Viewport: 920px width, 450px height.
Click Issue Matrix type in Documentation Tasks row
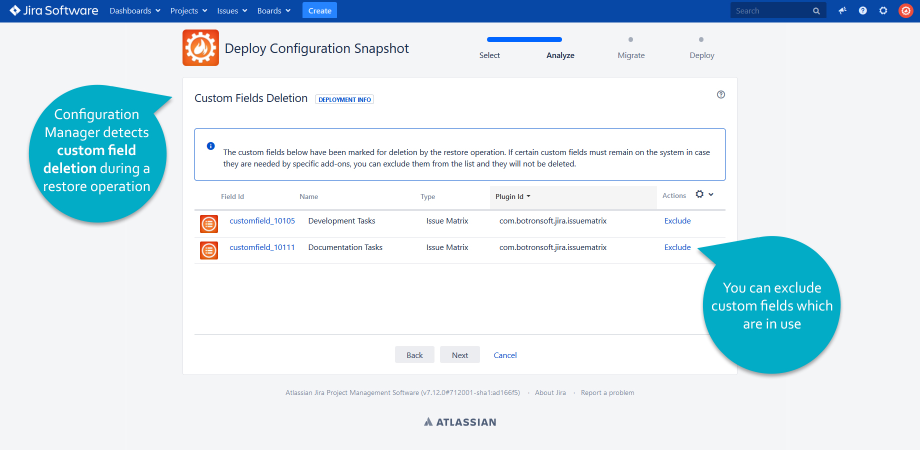click(x=447, y=248)
